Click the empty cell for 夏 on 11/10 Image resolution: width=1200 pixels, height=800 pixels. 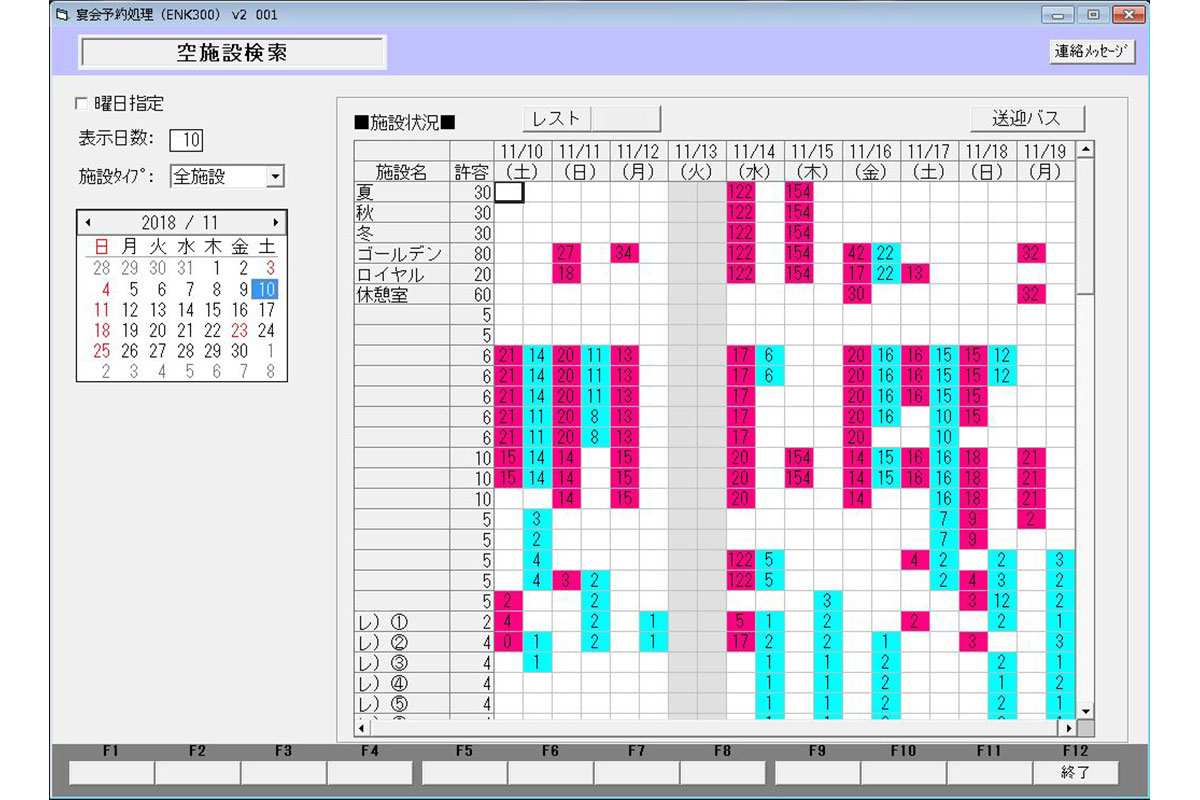tap(509, 192)
